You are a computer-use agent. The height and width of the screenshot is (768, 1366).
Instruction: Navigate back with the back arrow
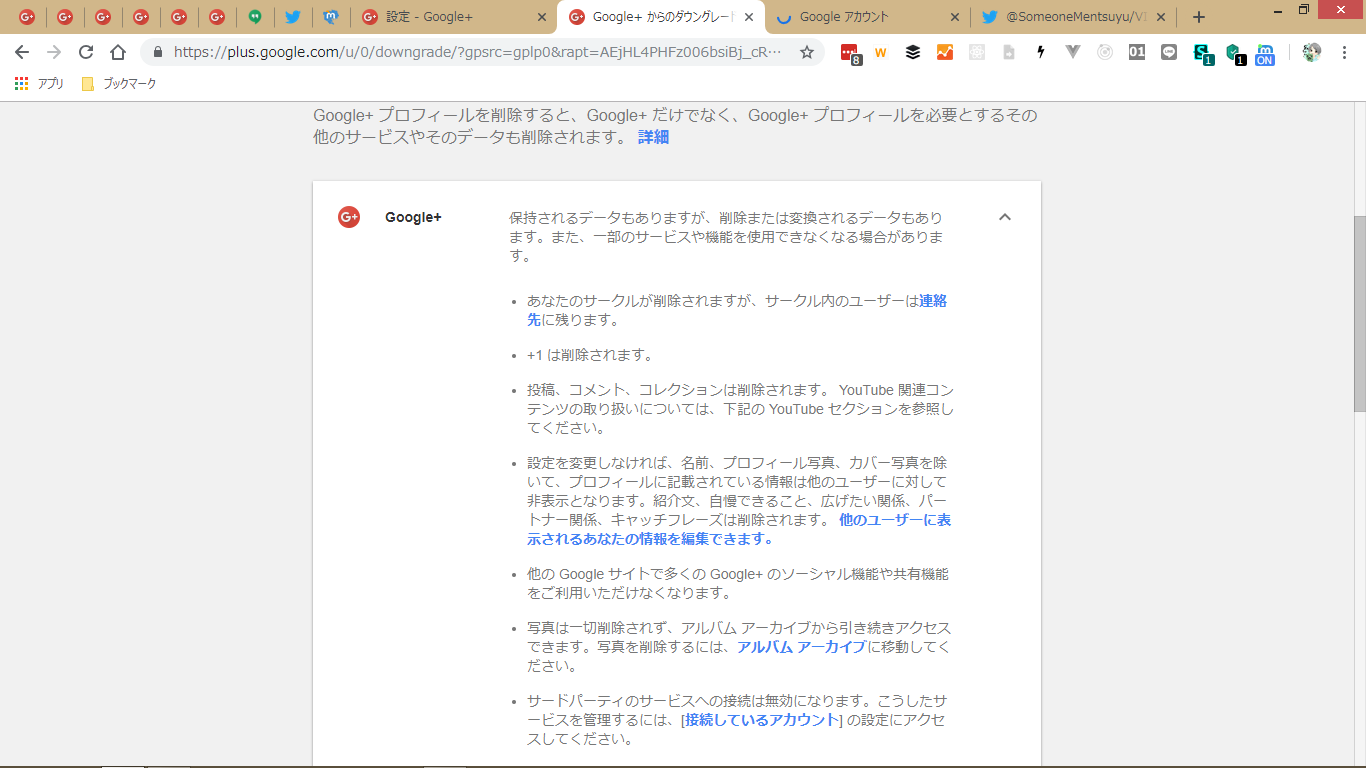click(x=22, y=52)
